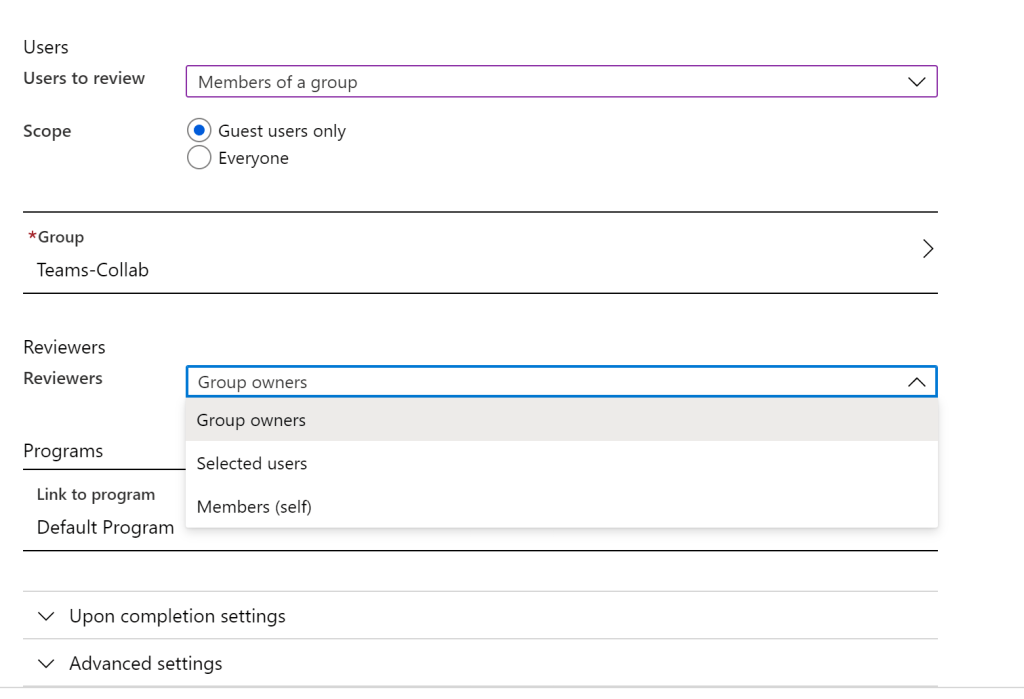Screen dimensions: 1024x699
Task: Pick Members (self) in the reviewers list
Action: 254,507
